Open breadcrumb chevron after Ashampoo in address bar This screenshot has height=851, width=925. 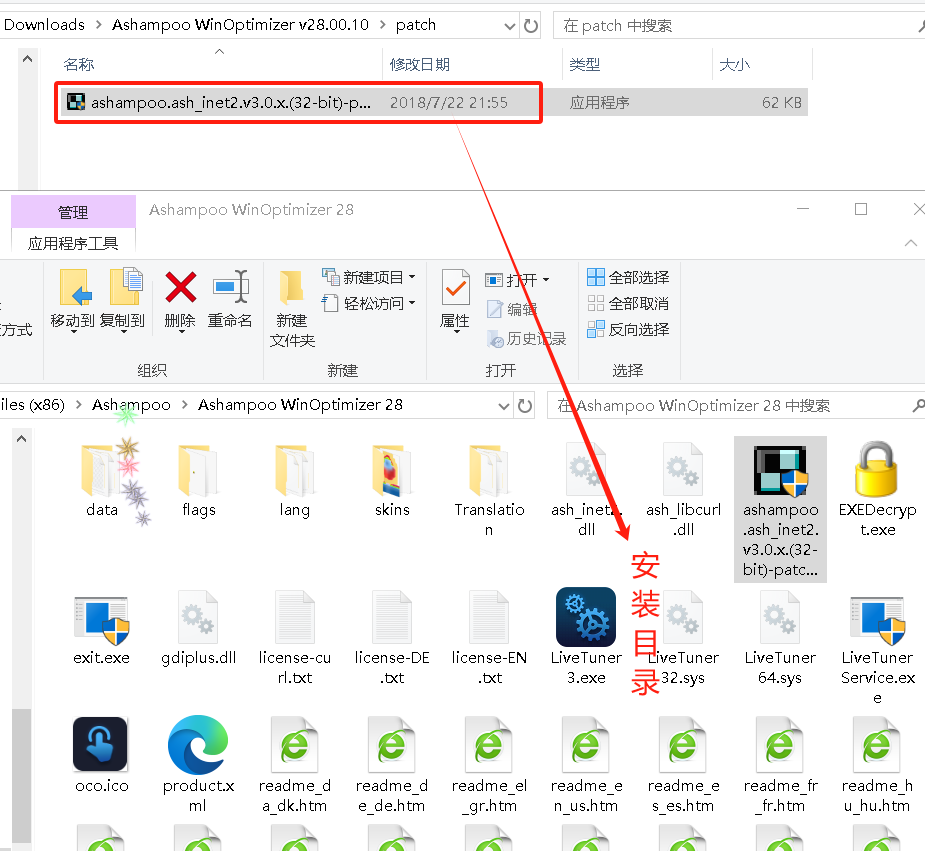185,405
